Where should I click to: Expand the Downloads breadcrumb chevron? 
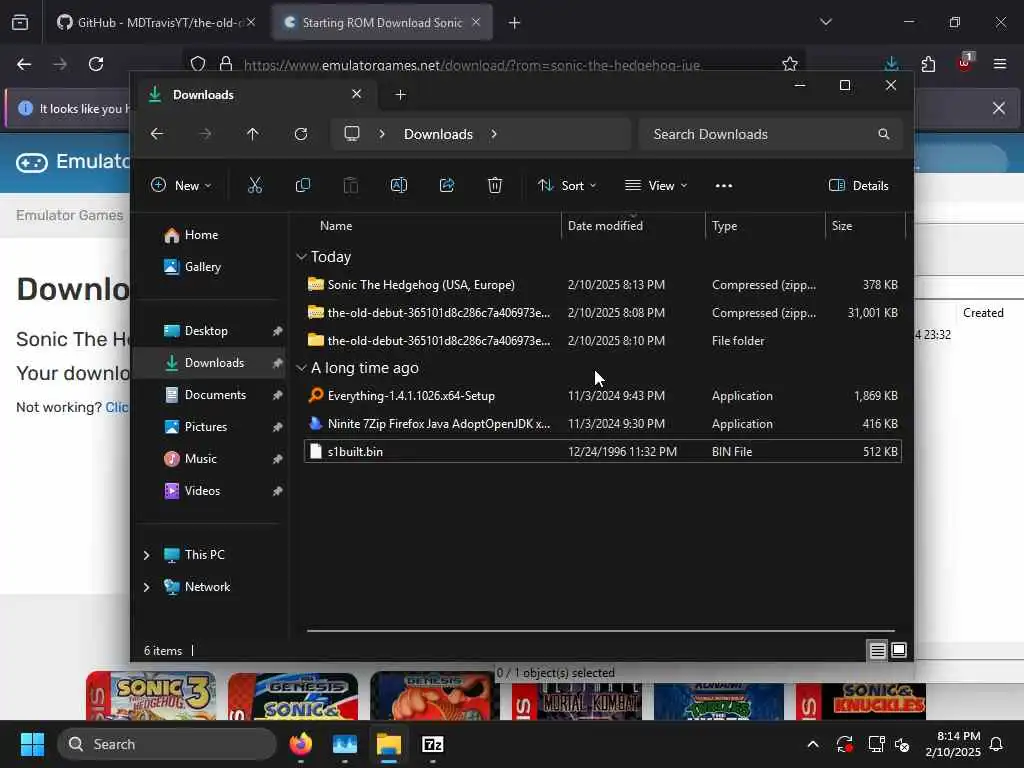click(494, 134)
